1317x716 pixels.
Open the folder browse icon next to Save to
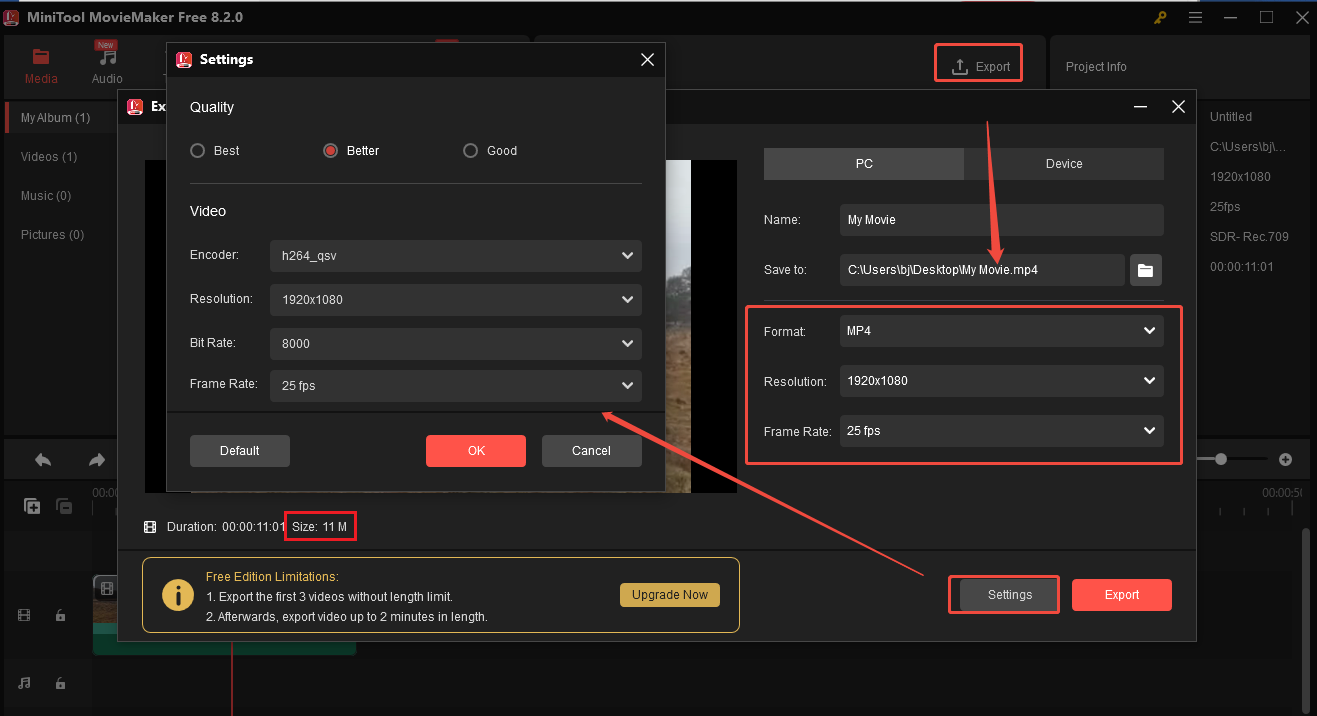[1146, 270]
